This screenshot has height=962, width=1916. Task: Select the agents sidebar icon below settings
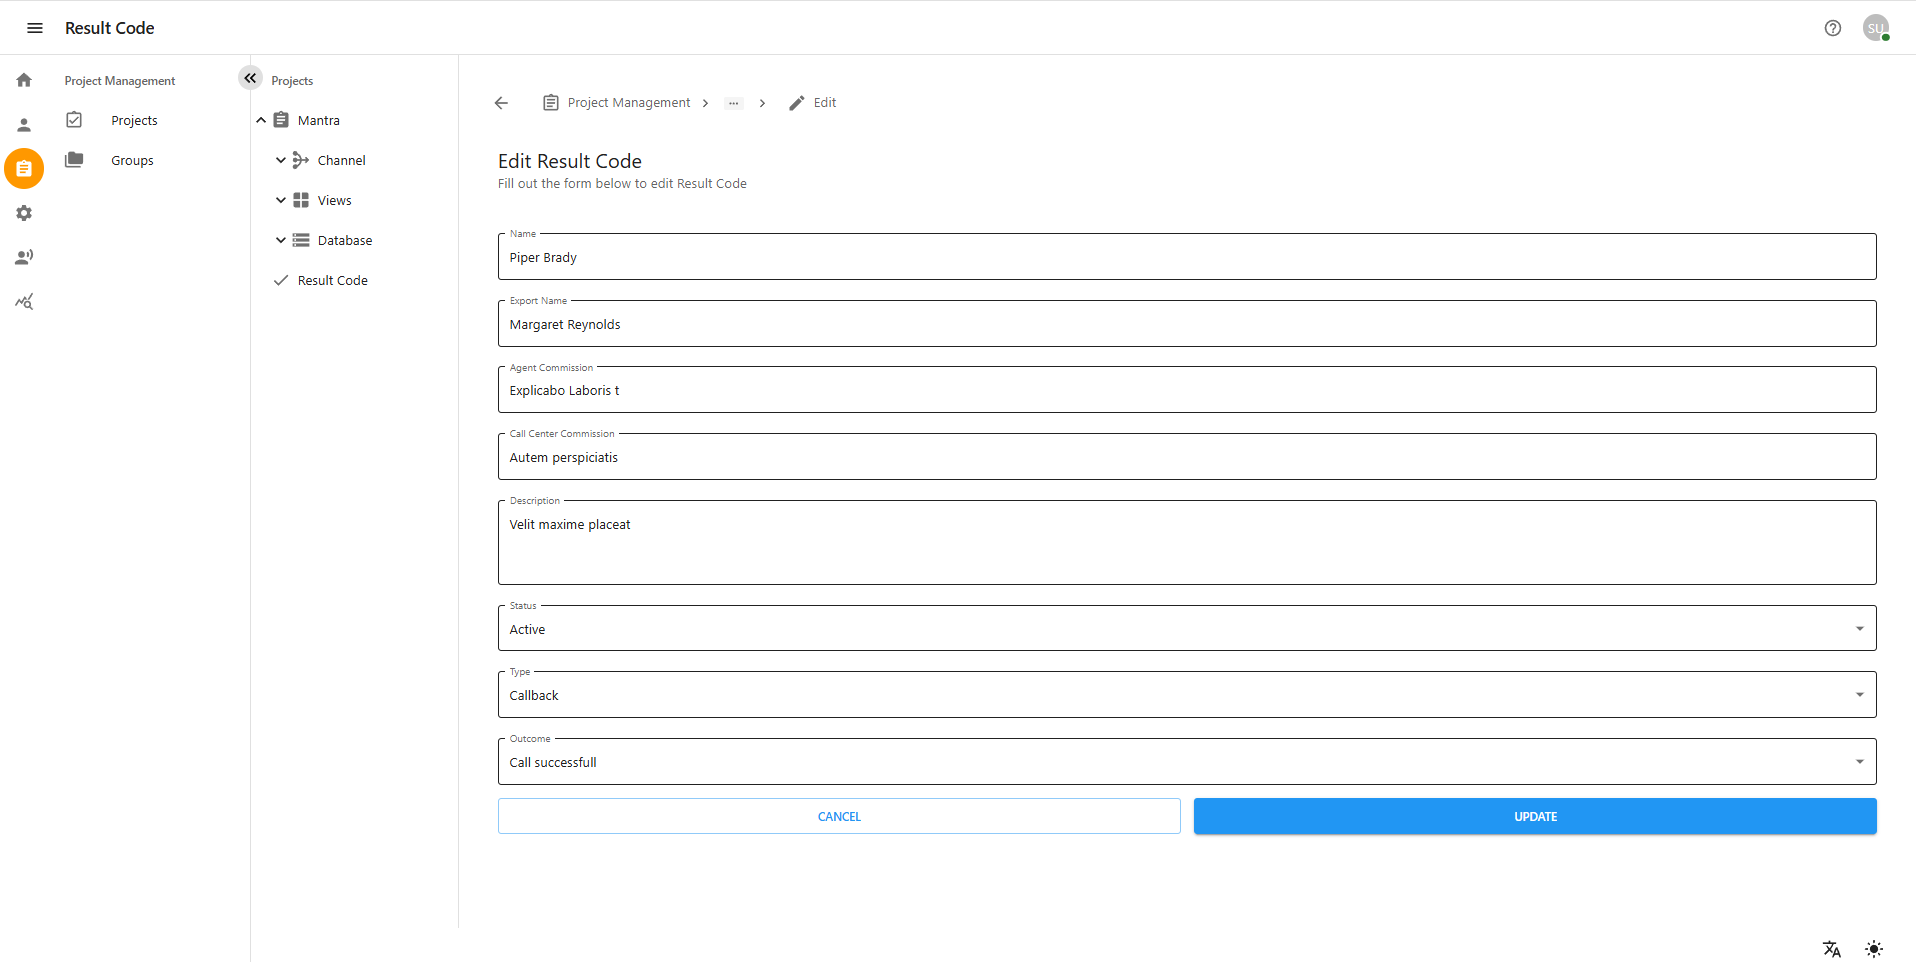coord(23,257)
